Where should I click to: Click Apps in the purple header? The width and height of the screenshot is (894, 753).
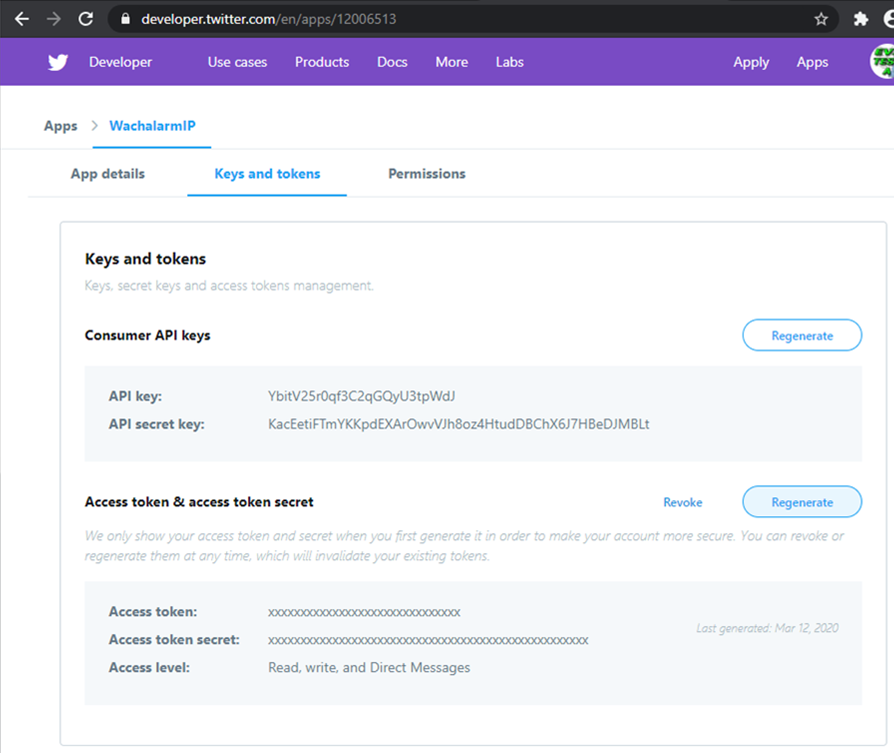(x=812, y=62)
